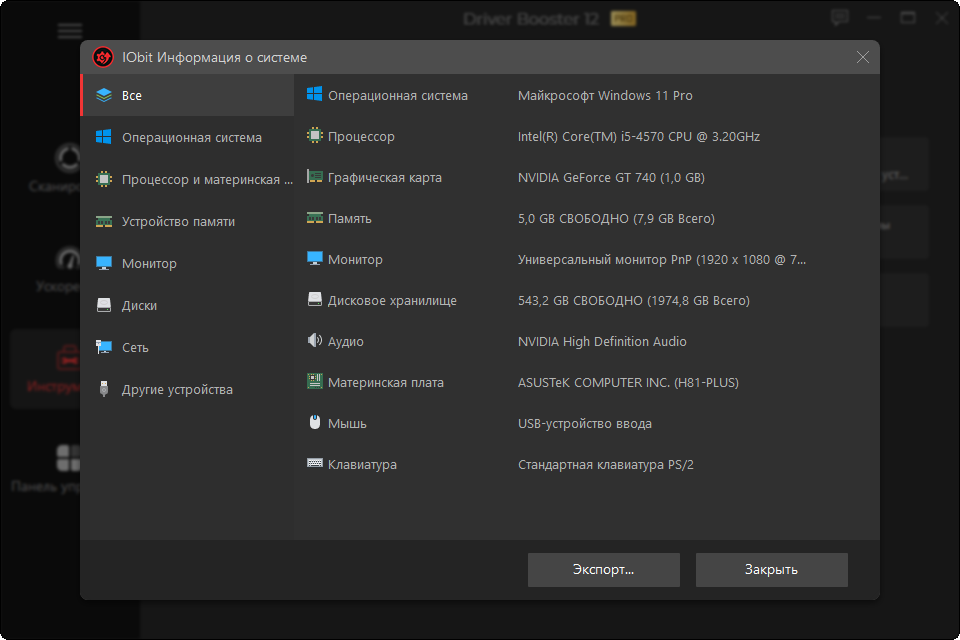Open feedback chat icon in Driver Booster title bar
960x640 pixels.
click(x=840, y=18)
